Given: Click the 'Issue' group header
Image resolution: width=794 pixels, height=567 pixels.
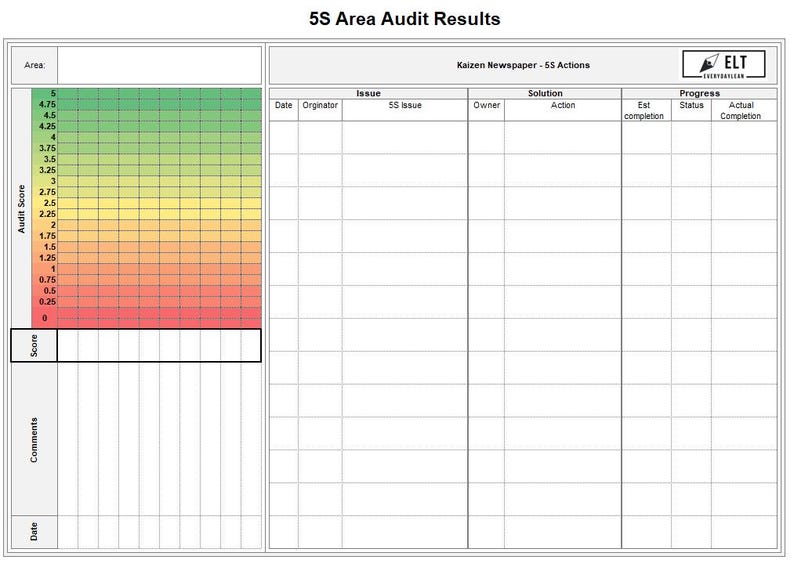Looking at the screenshot, I should tap(368, 93).
